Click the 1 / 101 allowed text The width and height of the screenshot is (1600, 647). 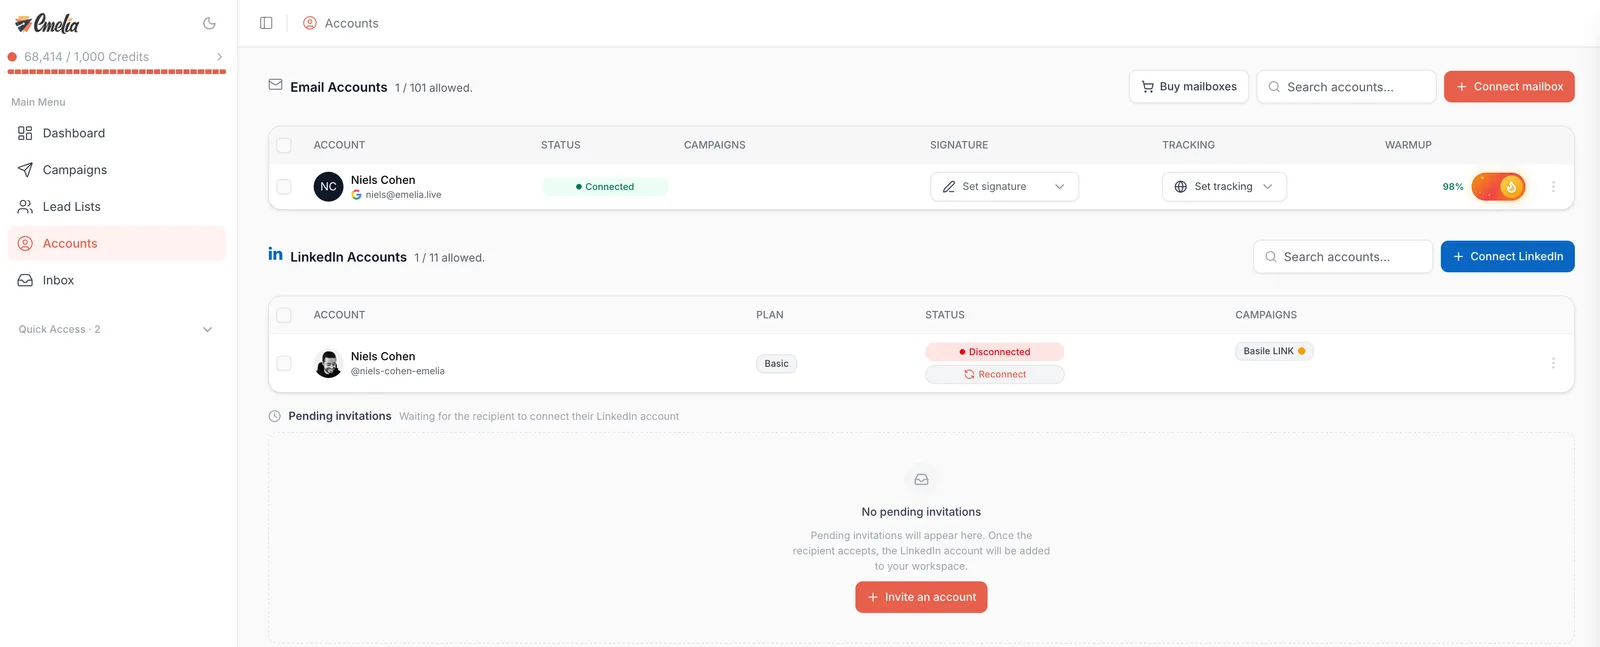434,88
